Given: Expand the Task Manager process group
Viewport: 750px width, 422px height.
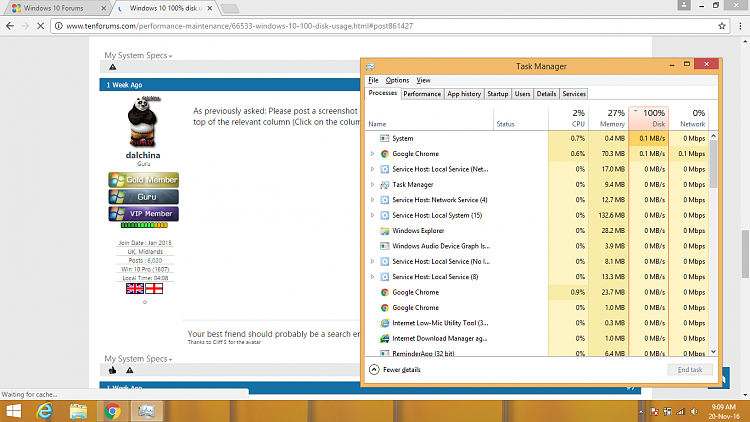Looking at the screenshot, I should (x=372, y=185).
